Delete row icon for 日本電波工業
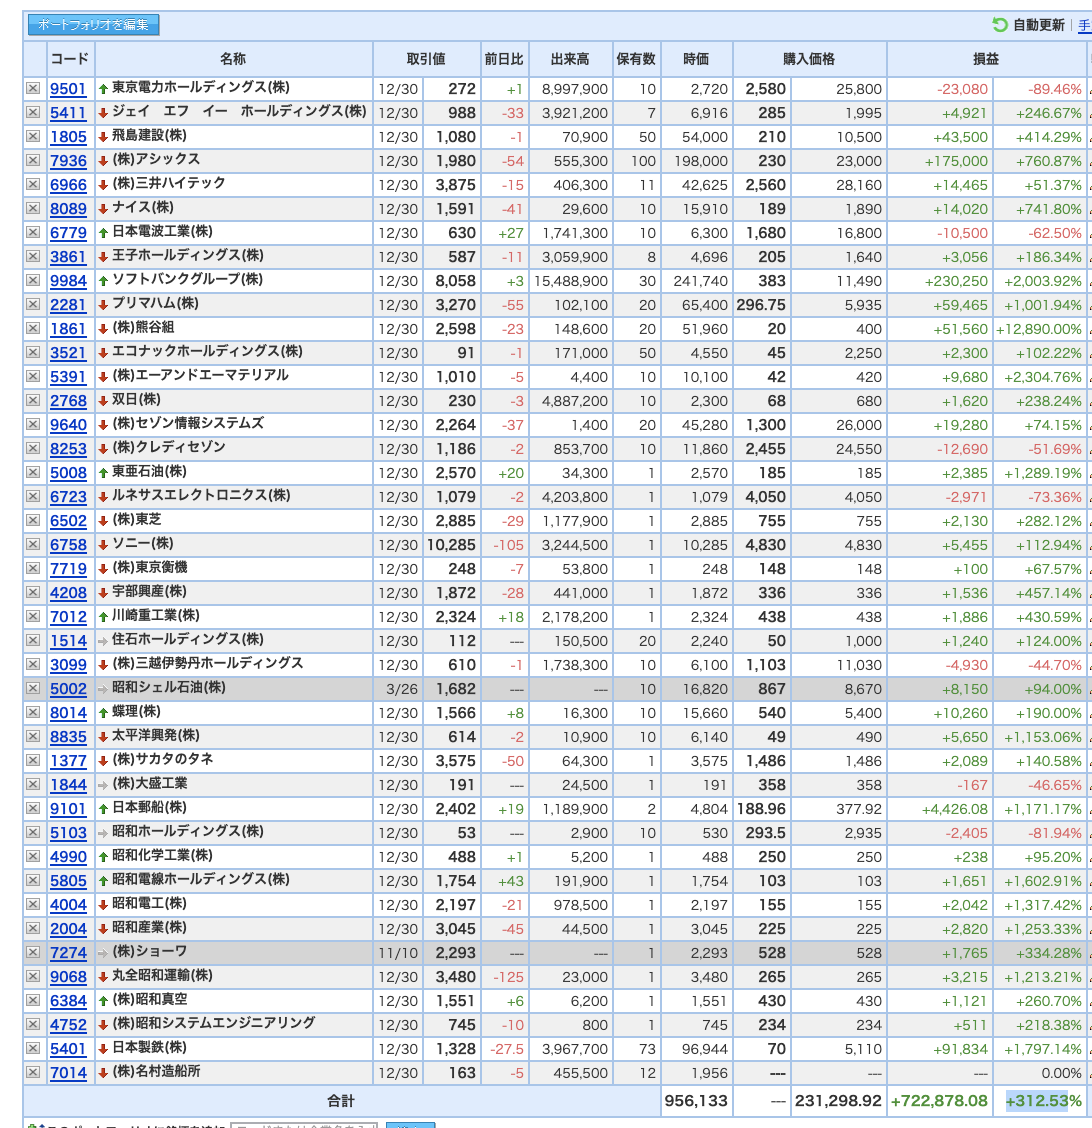The width and height of the screenshot is (1092, 1128). coord(33,232)
